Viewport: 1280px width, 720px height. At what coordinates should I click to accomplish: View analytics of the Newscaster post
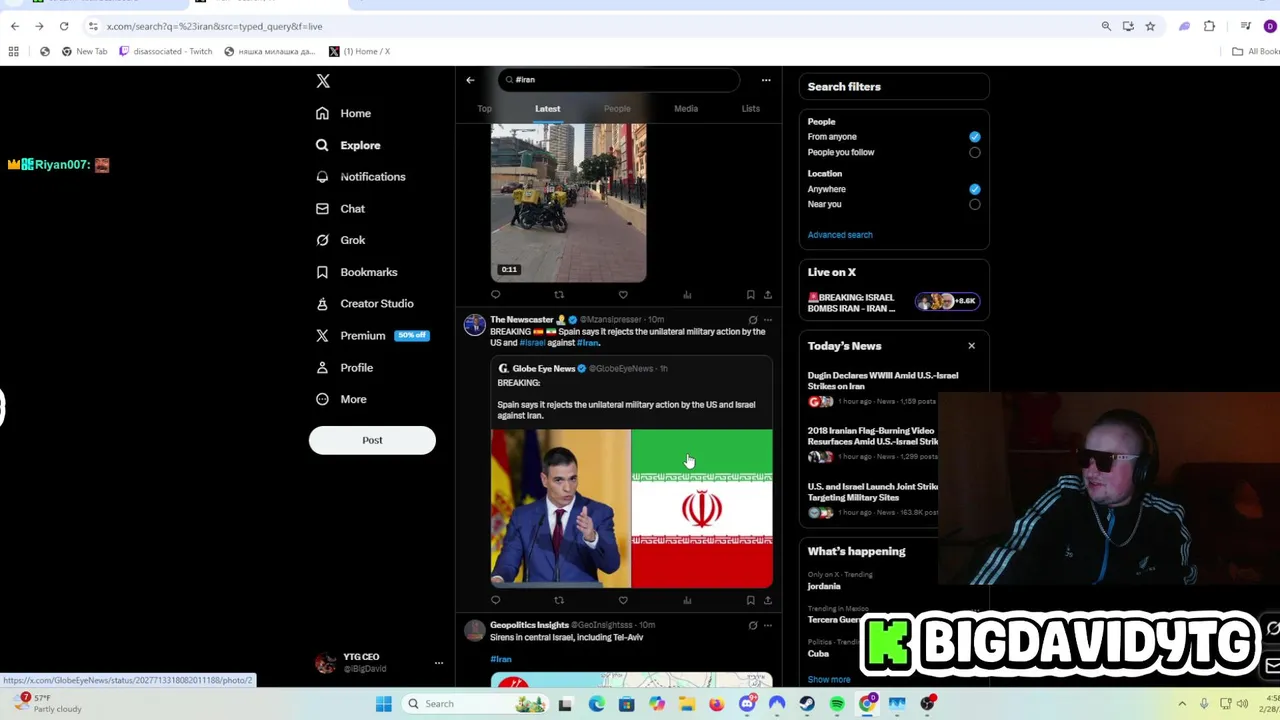[687, 600]
